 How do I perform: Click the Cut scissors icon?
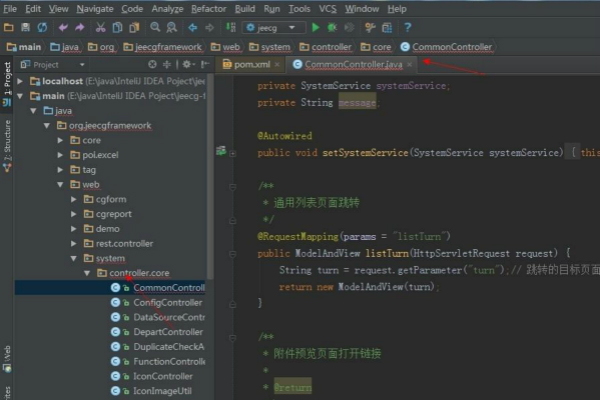pyautogui.click(x=102, y=28)
